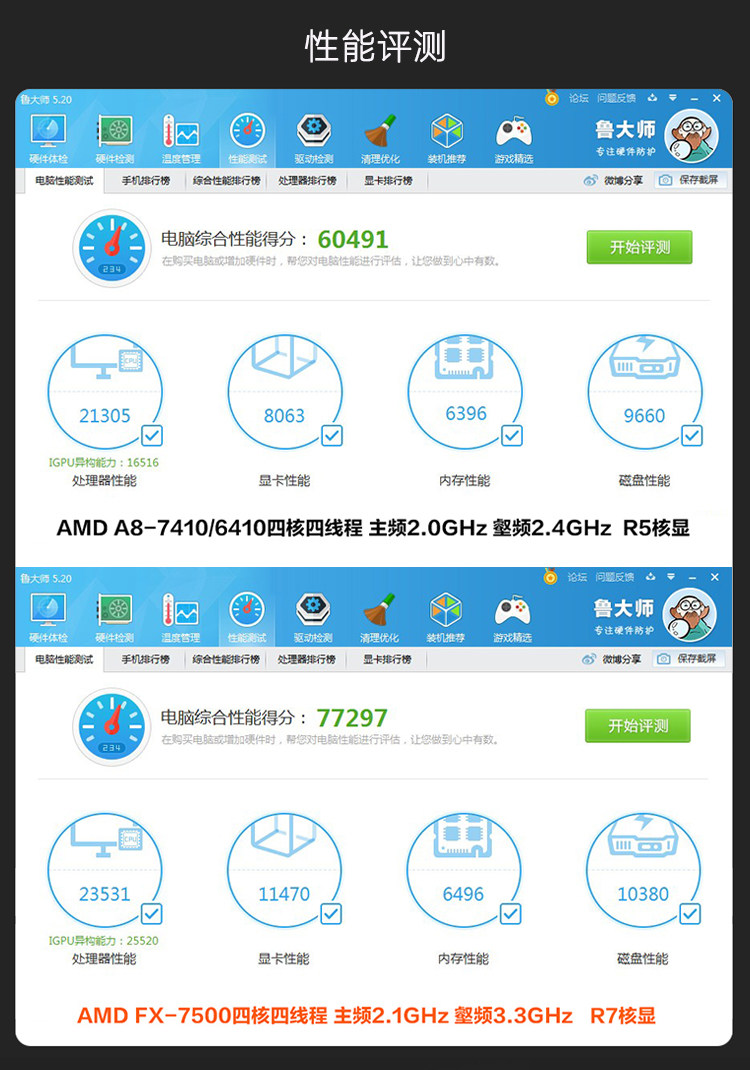Image resolution: width=750 pixels, height=1070 pixels.
Task: Open 问题反馈 link in the 60491 window
Action: [616, 98]
